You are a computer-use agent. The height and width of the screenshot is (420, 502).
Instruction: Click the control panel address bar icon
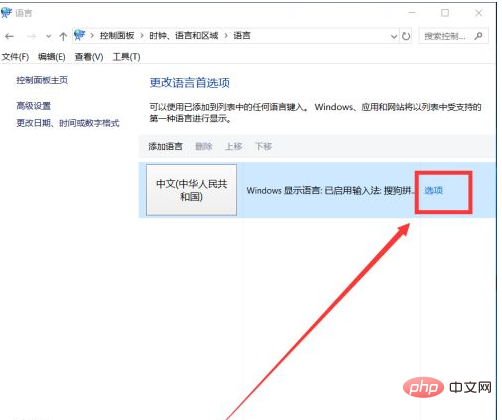click(x=80, y=35)
